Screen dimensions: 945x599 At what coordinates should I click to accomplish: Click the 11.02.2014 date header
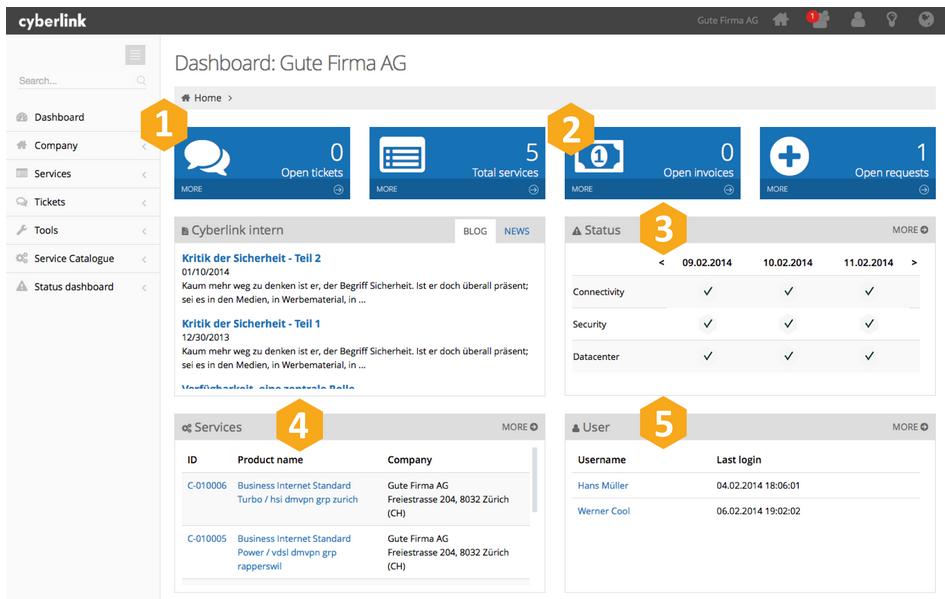[x=868, y=263]
